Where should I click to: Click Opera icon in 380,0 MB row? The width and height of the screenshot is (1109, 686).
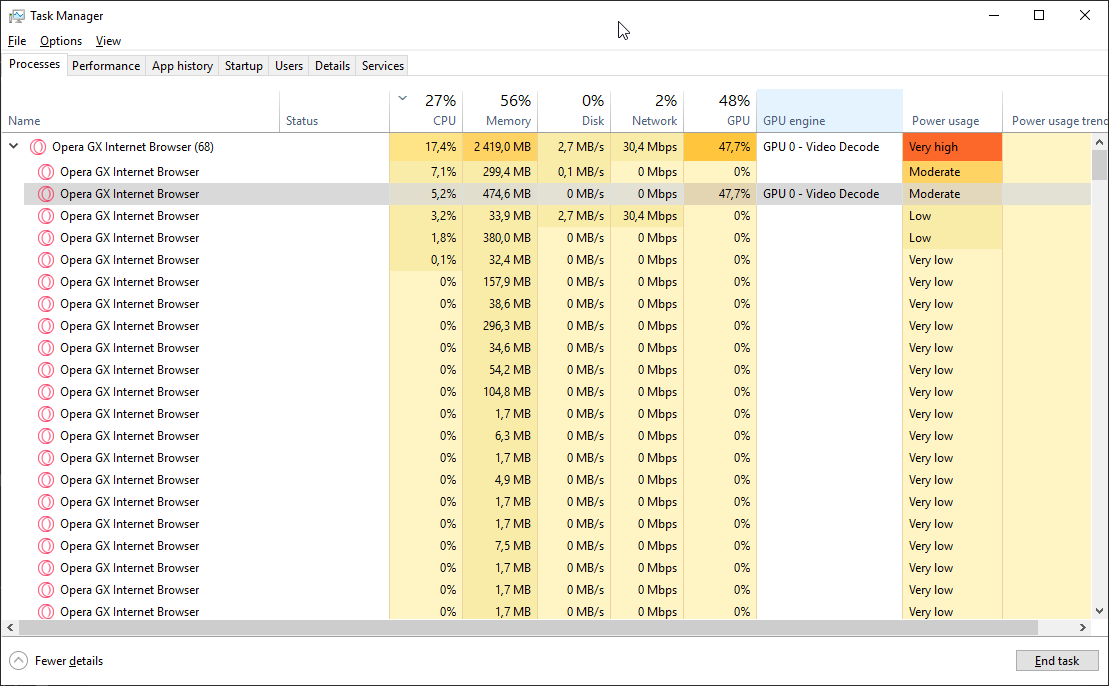pos(46,238)
